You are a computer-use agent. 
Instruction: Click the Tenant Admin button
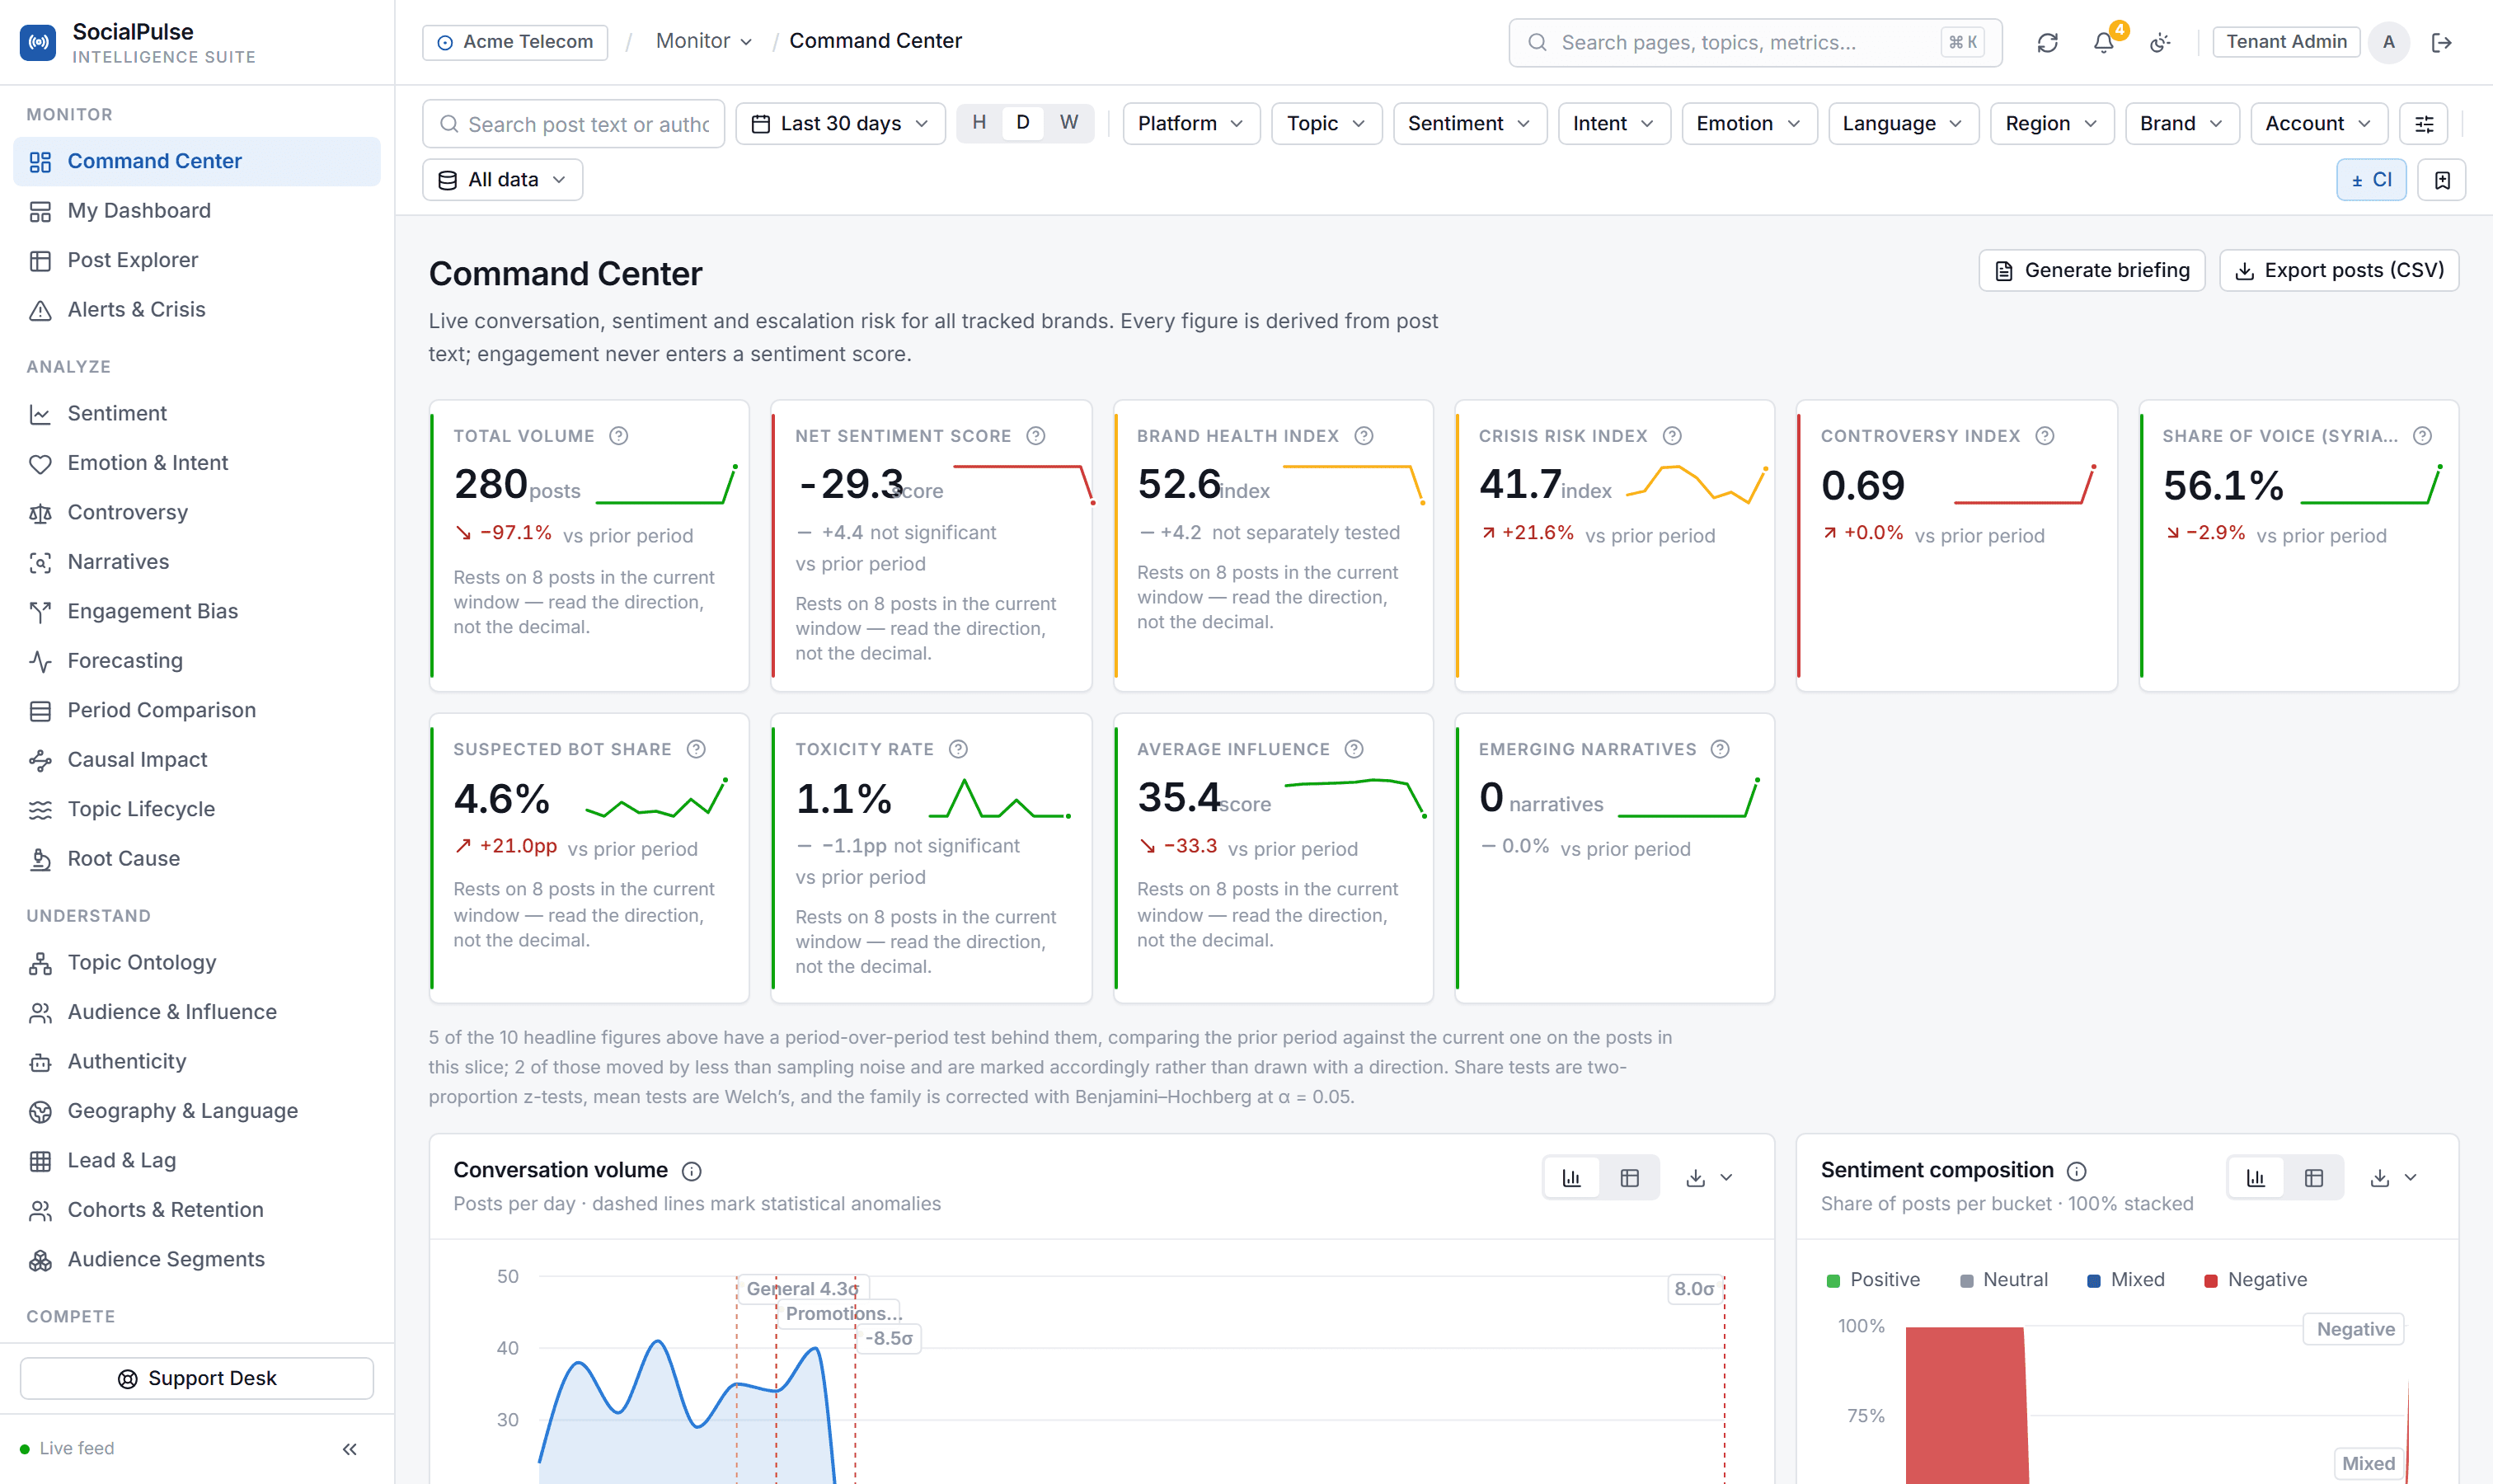[2285, 42]
